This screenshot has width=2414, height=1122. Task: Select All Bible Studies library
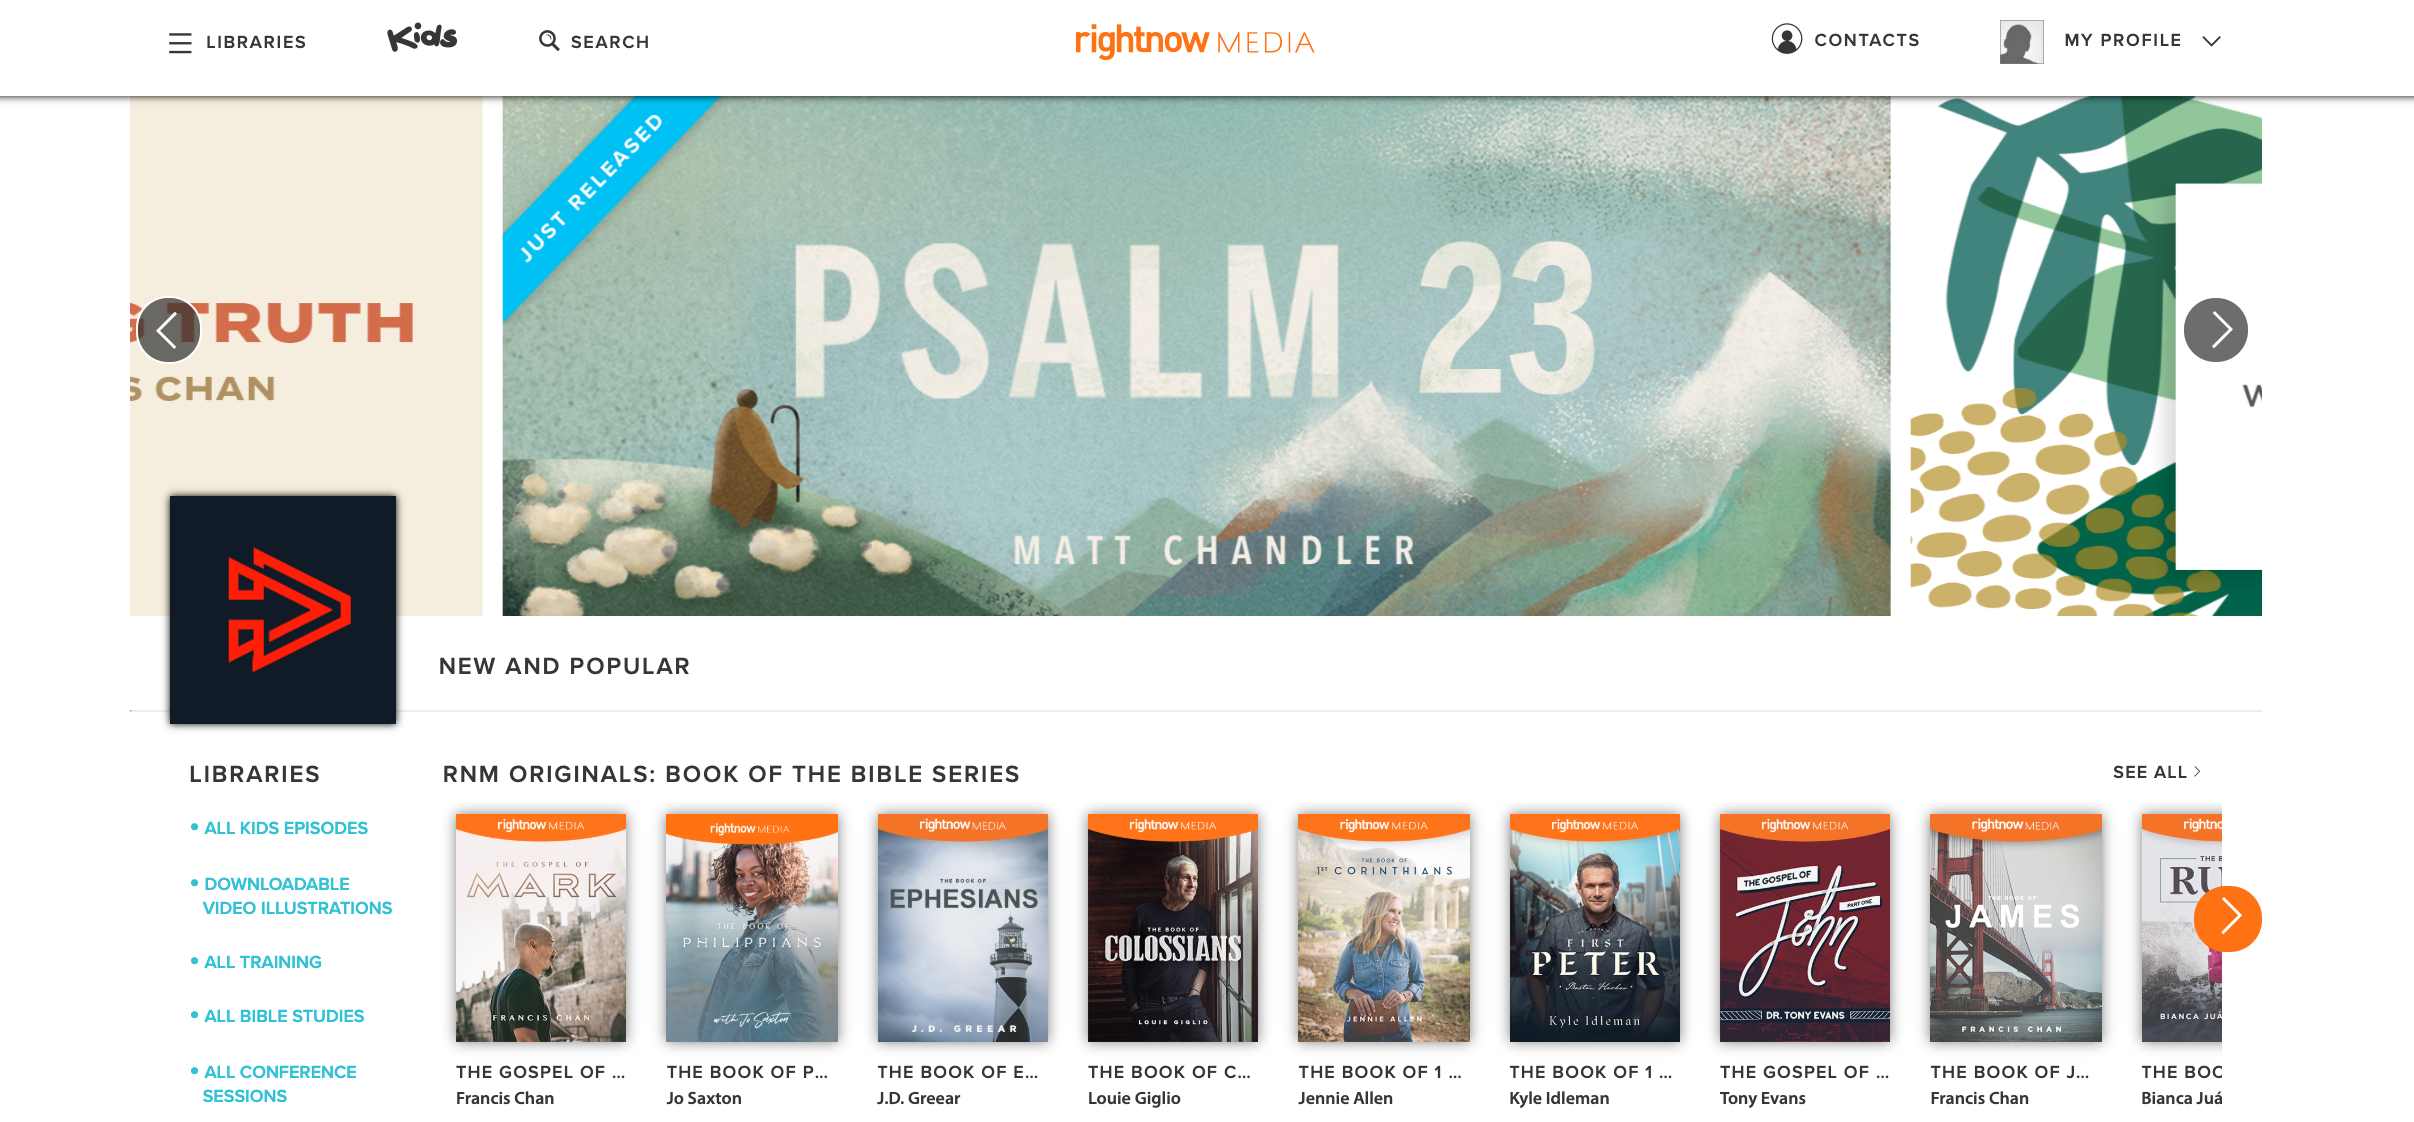click(284, 1016)
